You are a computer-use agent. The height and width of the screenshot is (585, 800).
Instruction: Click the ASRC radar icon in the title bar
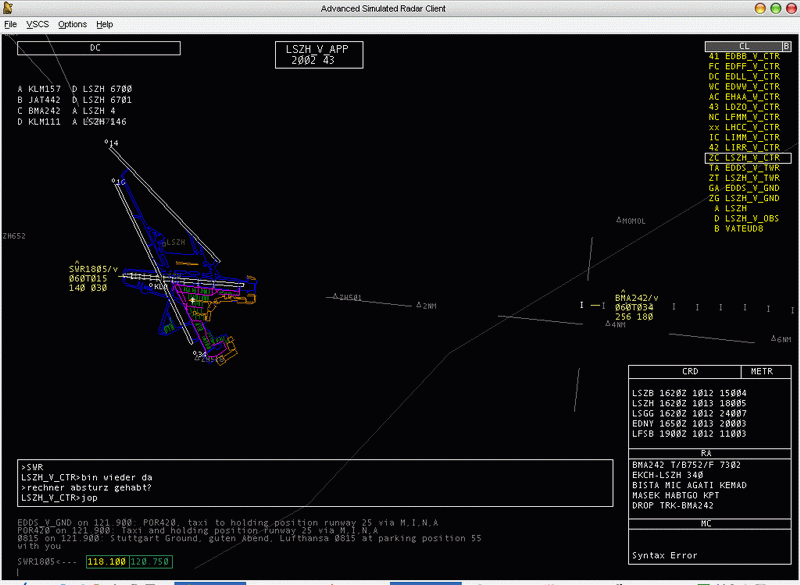8,8
